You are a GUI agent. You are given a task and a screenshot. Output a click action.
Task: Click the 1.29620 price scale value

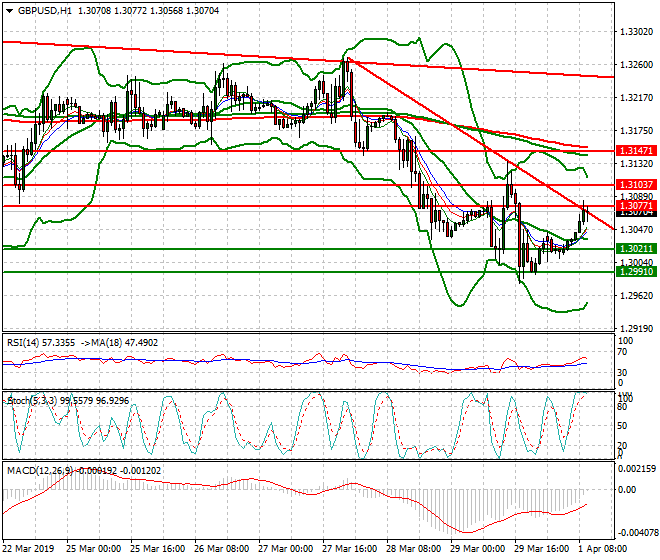click(x=636, y=296)
